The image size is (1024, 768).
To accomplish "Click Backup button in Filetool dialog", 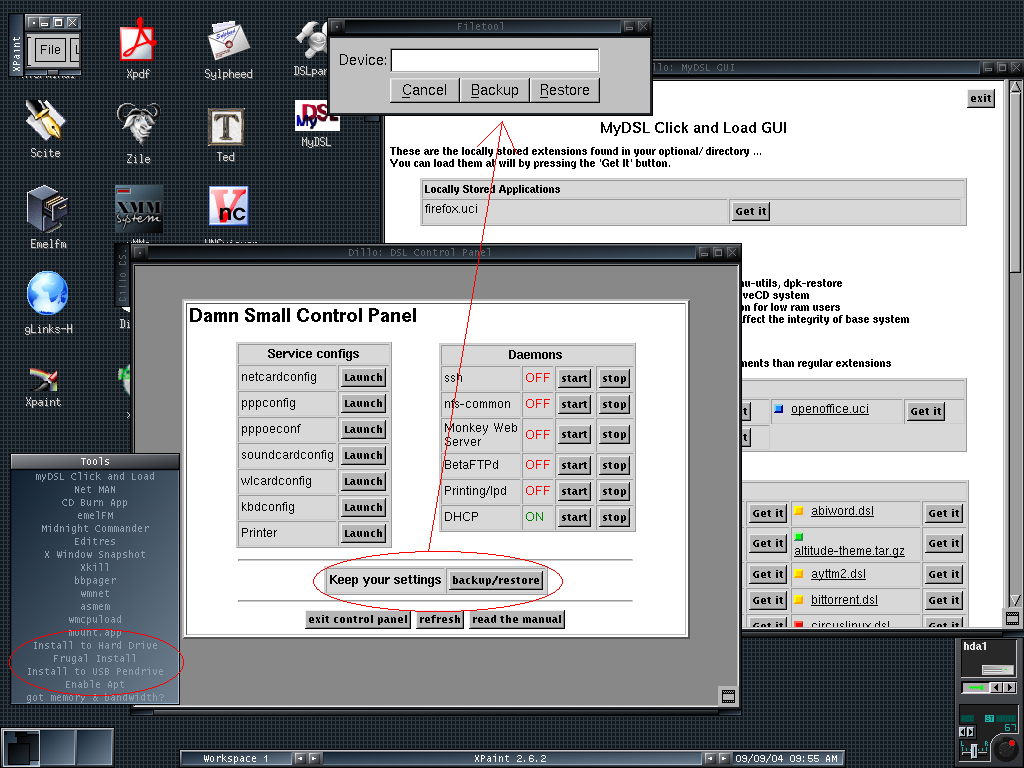I will click(x=494, y=90).
